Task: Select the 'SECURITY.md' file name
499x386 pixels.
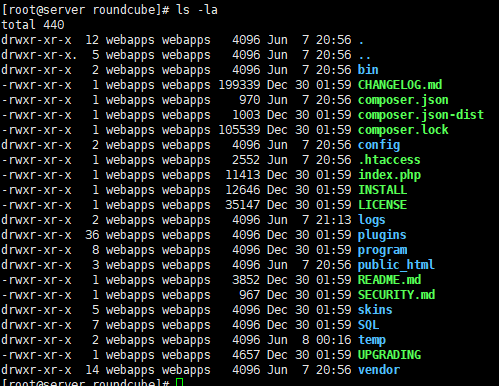Action: 396,295
